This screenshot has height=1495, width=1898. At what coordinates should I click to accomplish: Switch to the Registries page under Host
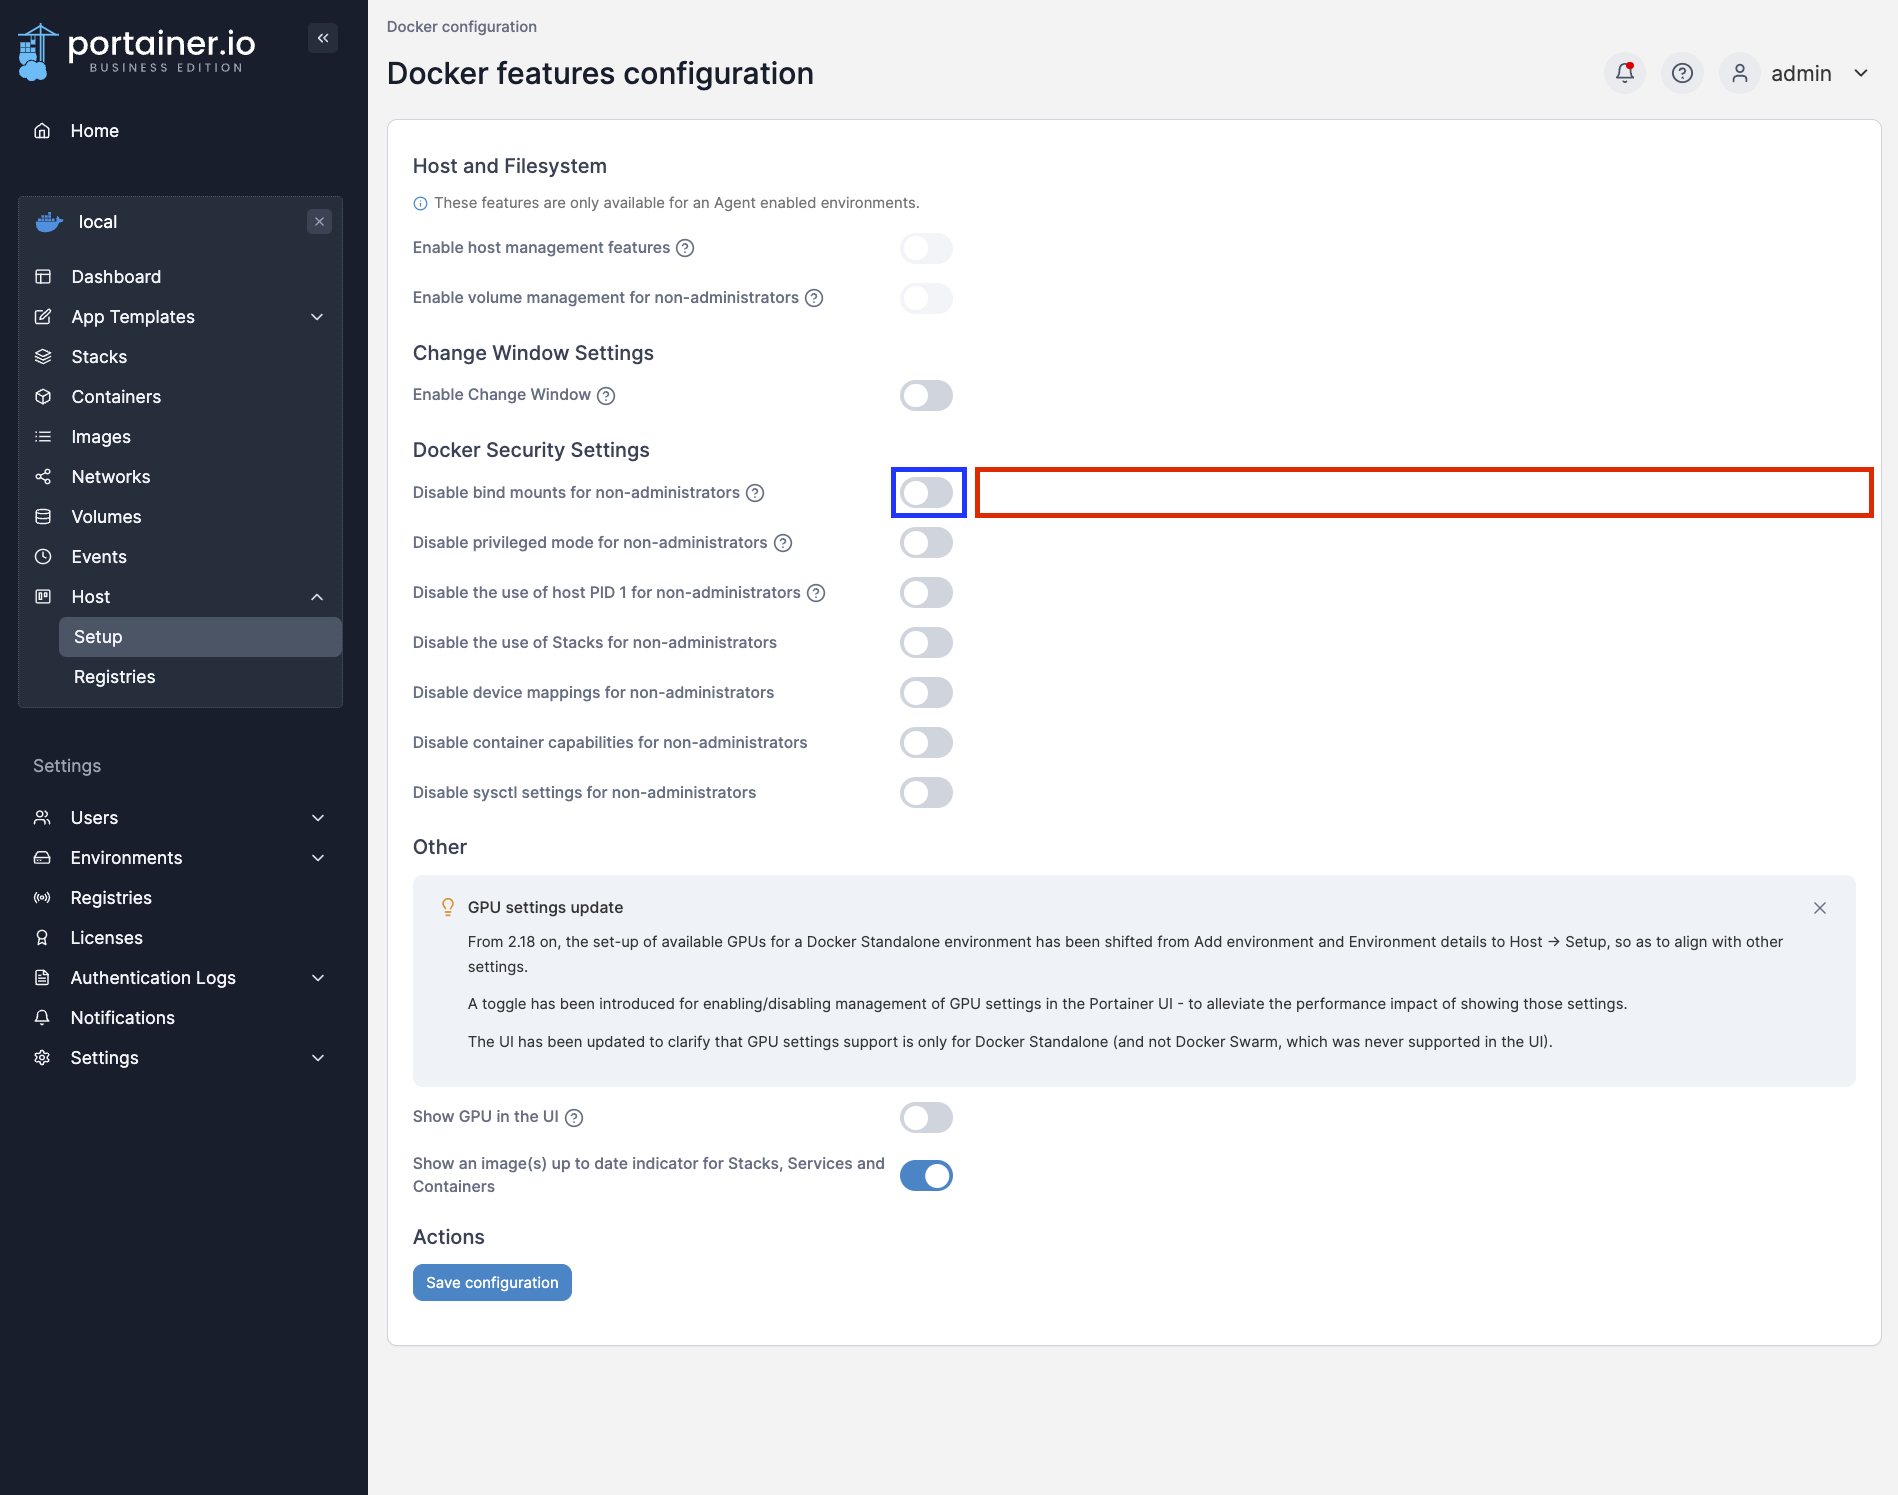coord(114,676)
